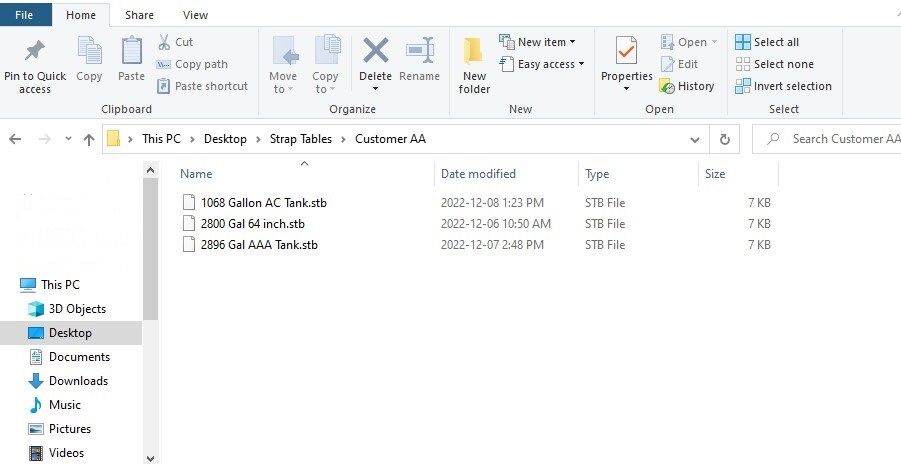
Task: Click This PC in the address bar
Action: [161, 139]
